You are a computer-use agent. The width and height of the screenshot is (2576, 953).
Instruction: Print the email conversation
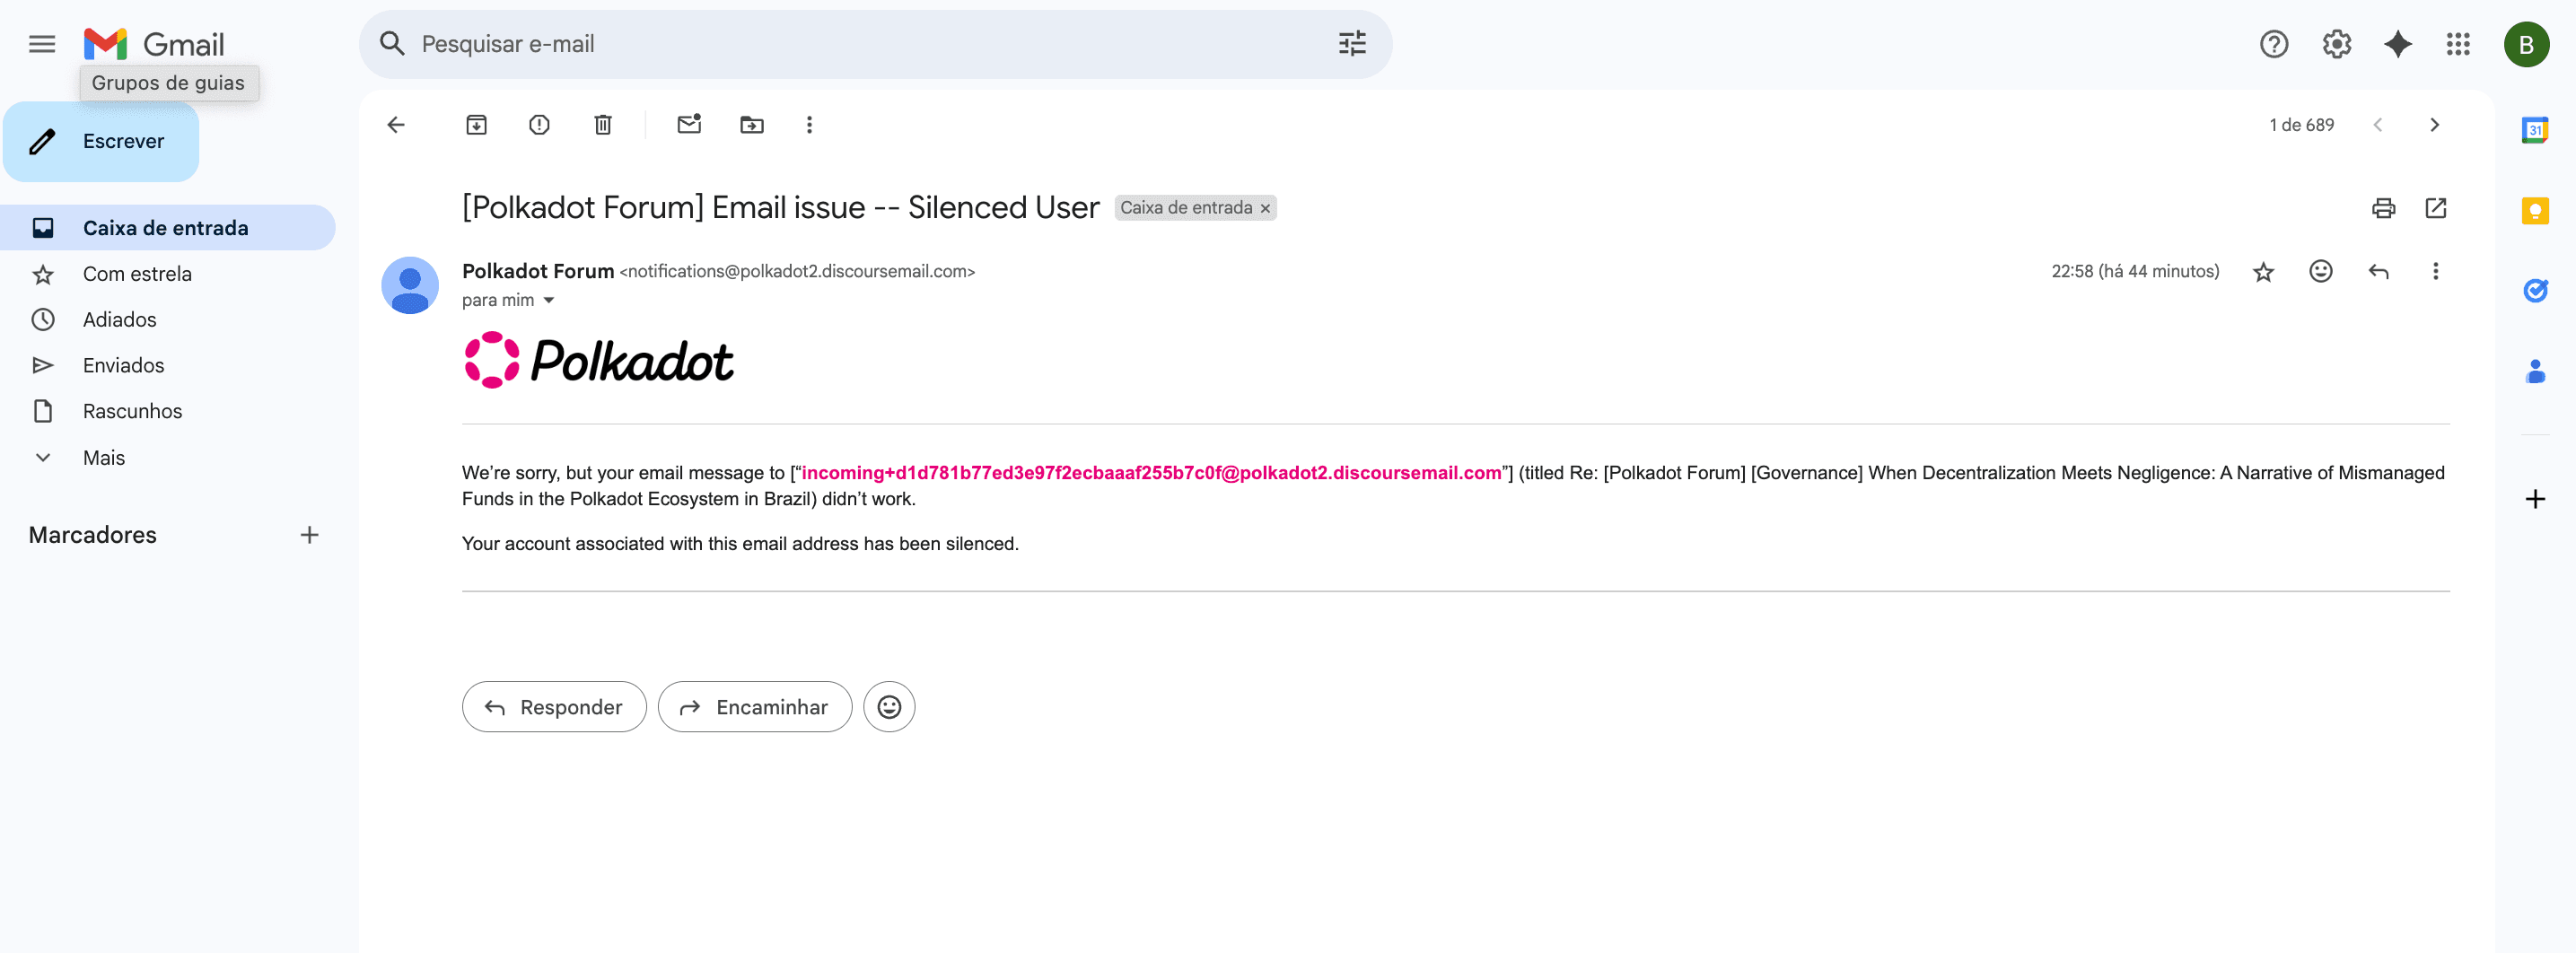click(2383, 208)
